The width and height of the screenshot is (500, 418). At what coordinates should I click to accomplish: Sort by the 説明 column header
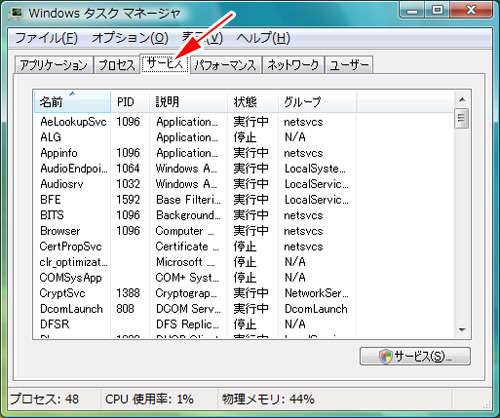[188, 101]
